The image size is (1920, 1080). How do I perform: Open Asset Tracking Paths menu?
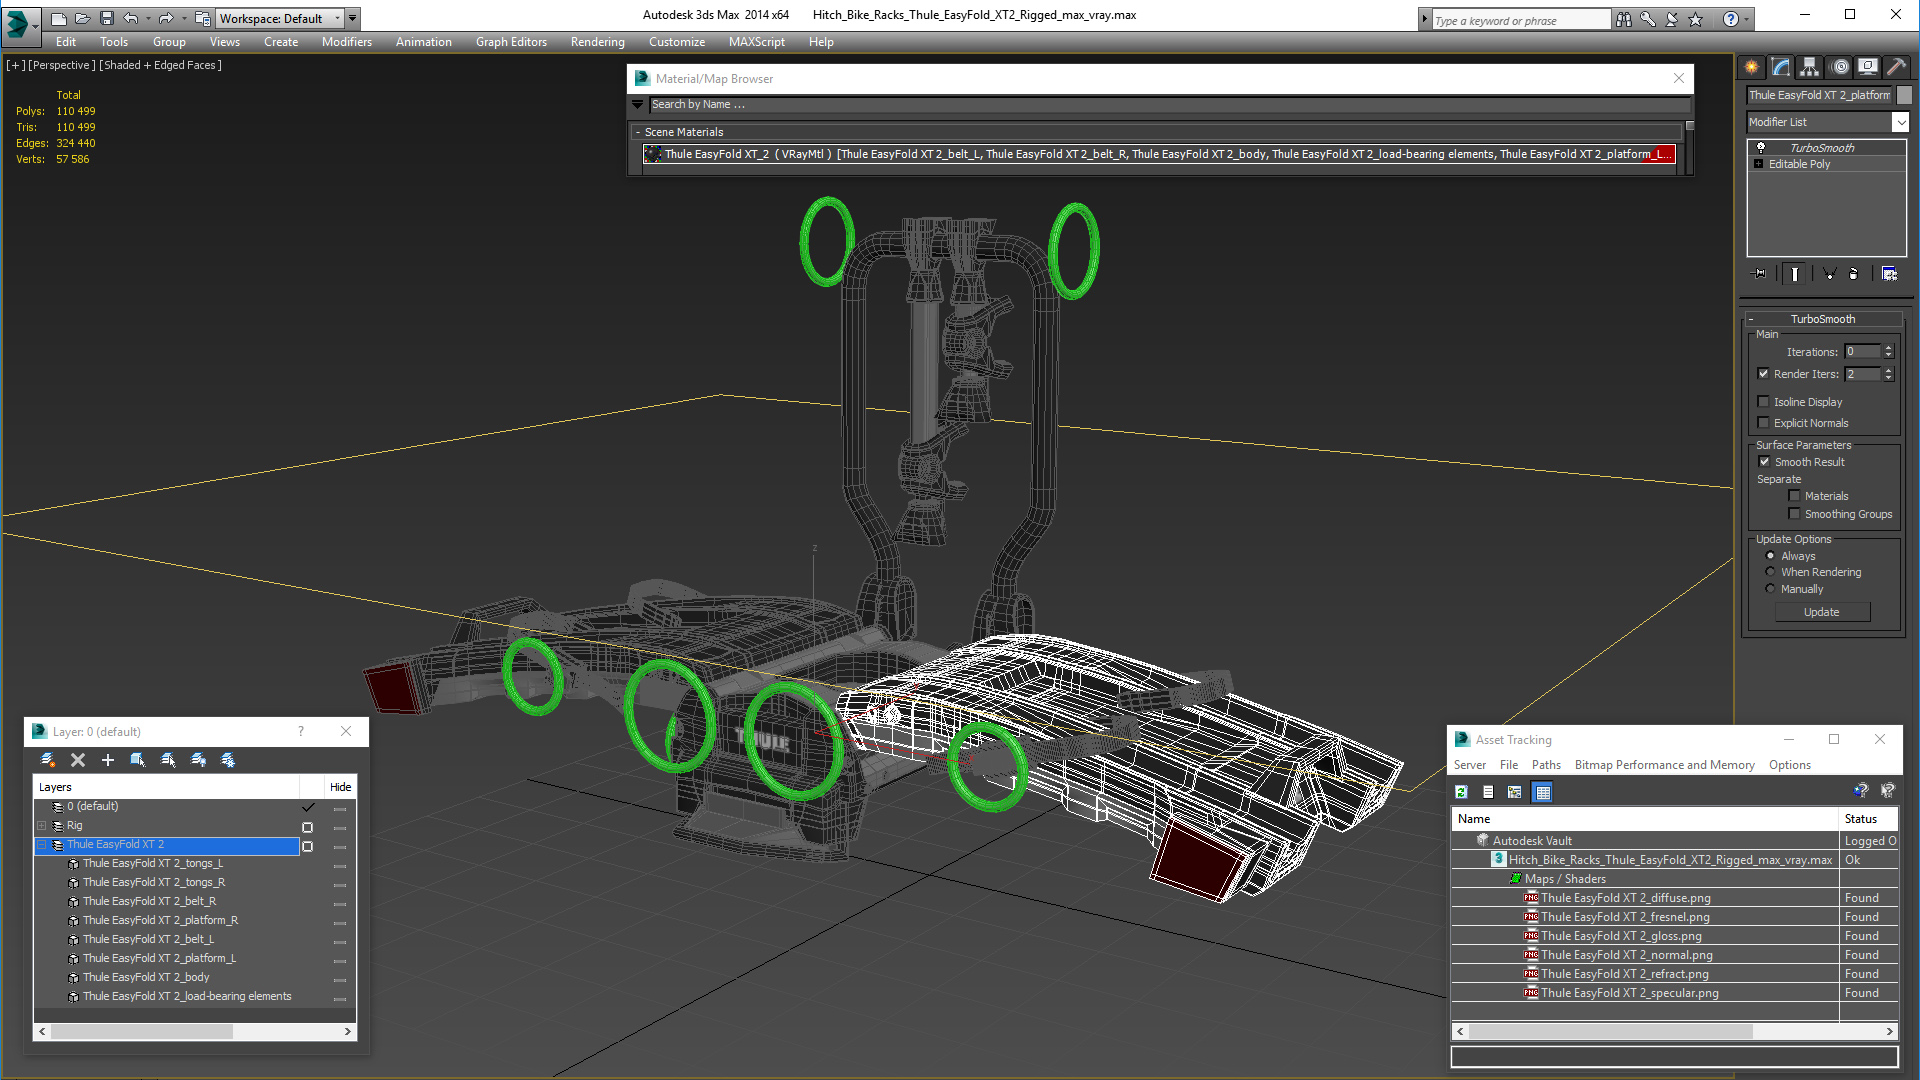point(1546,765)
